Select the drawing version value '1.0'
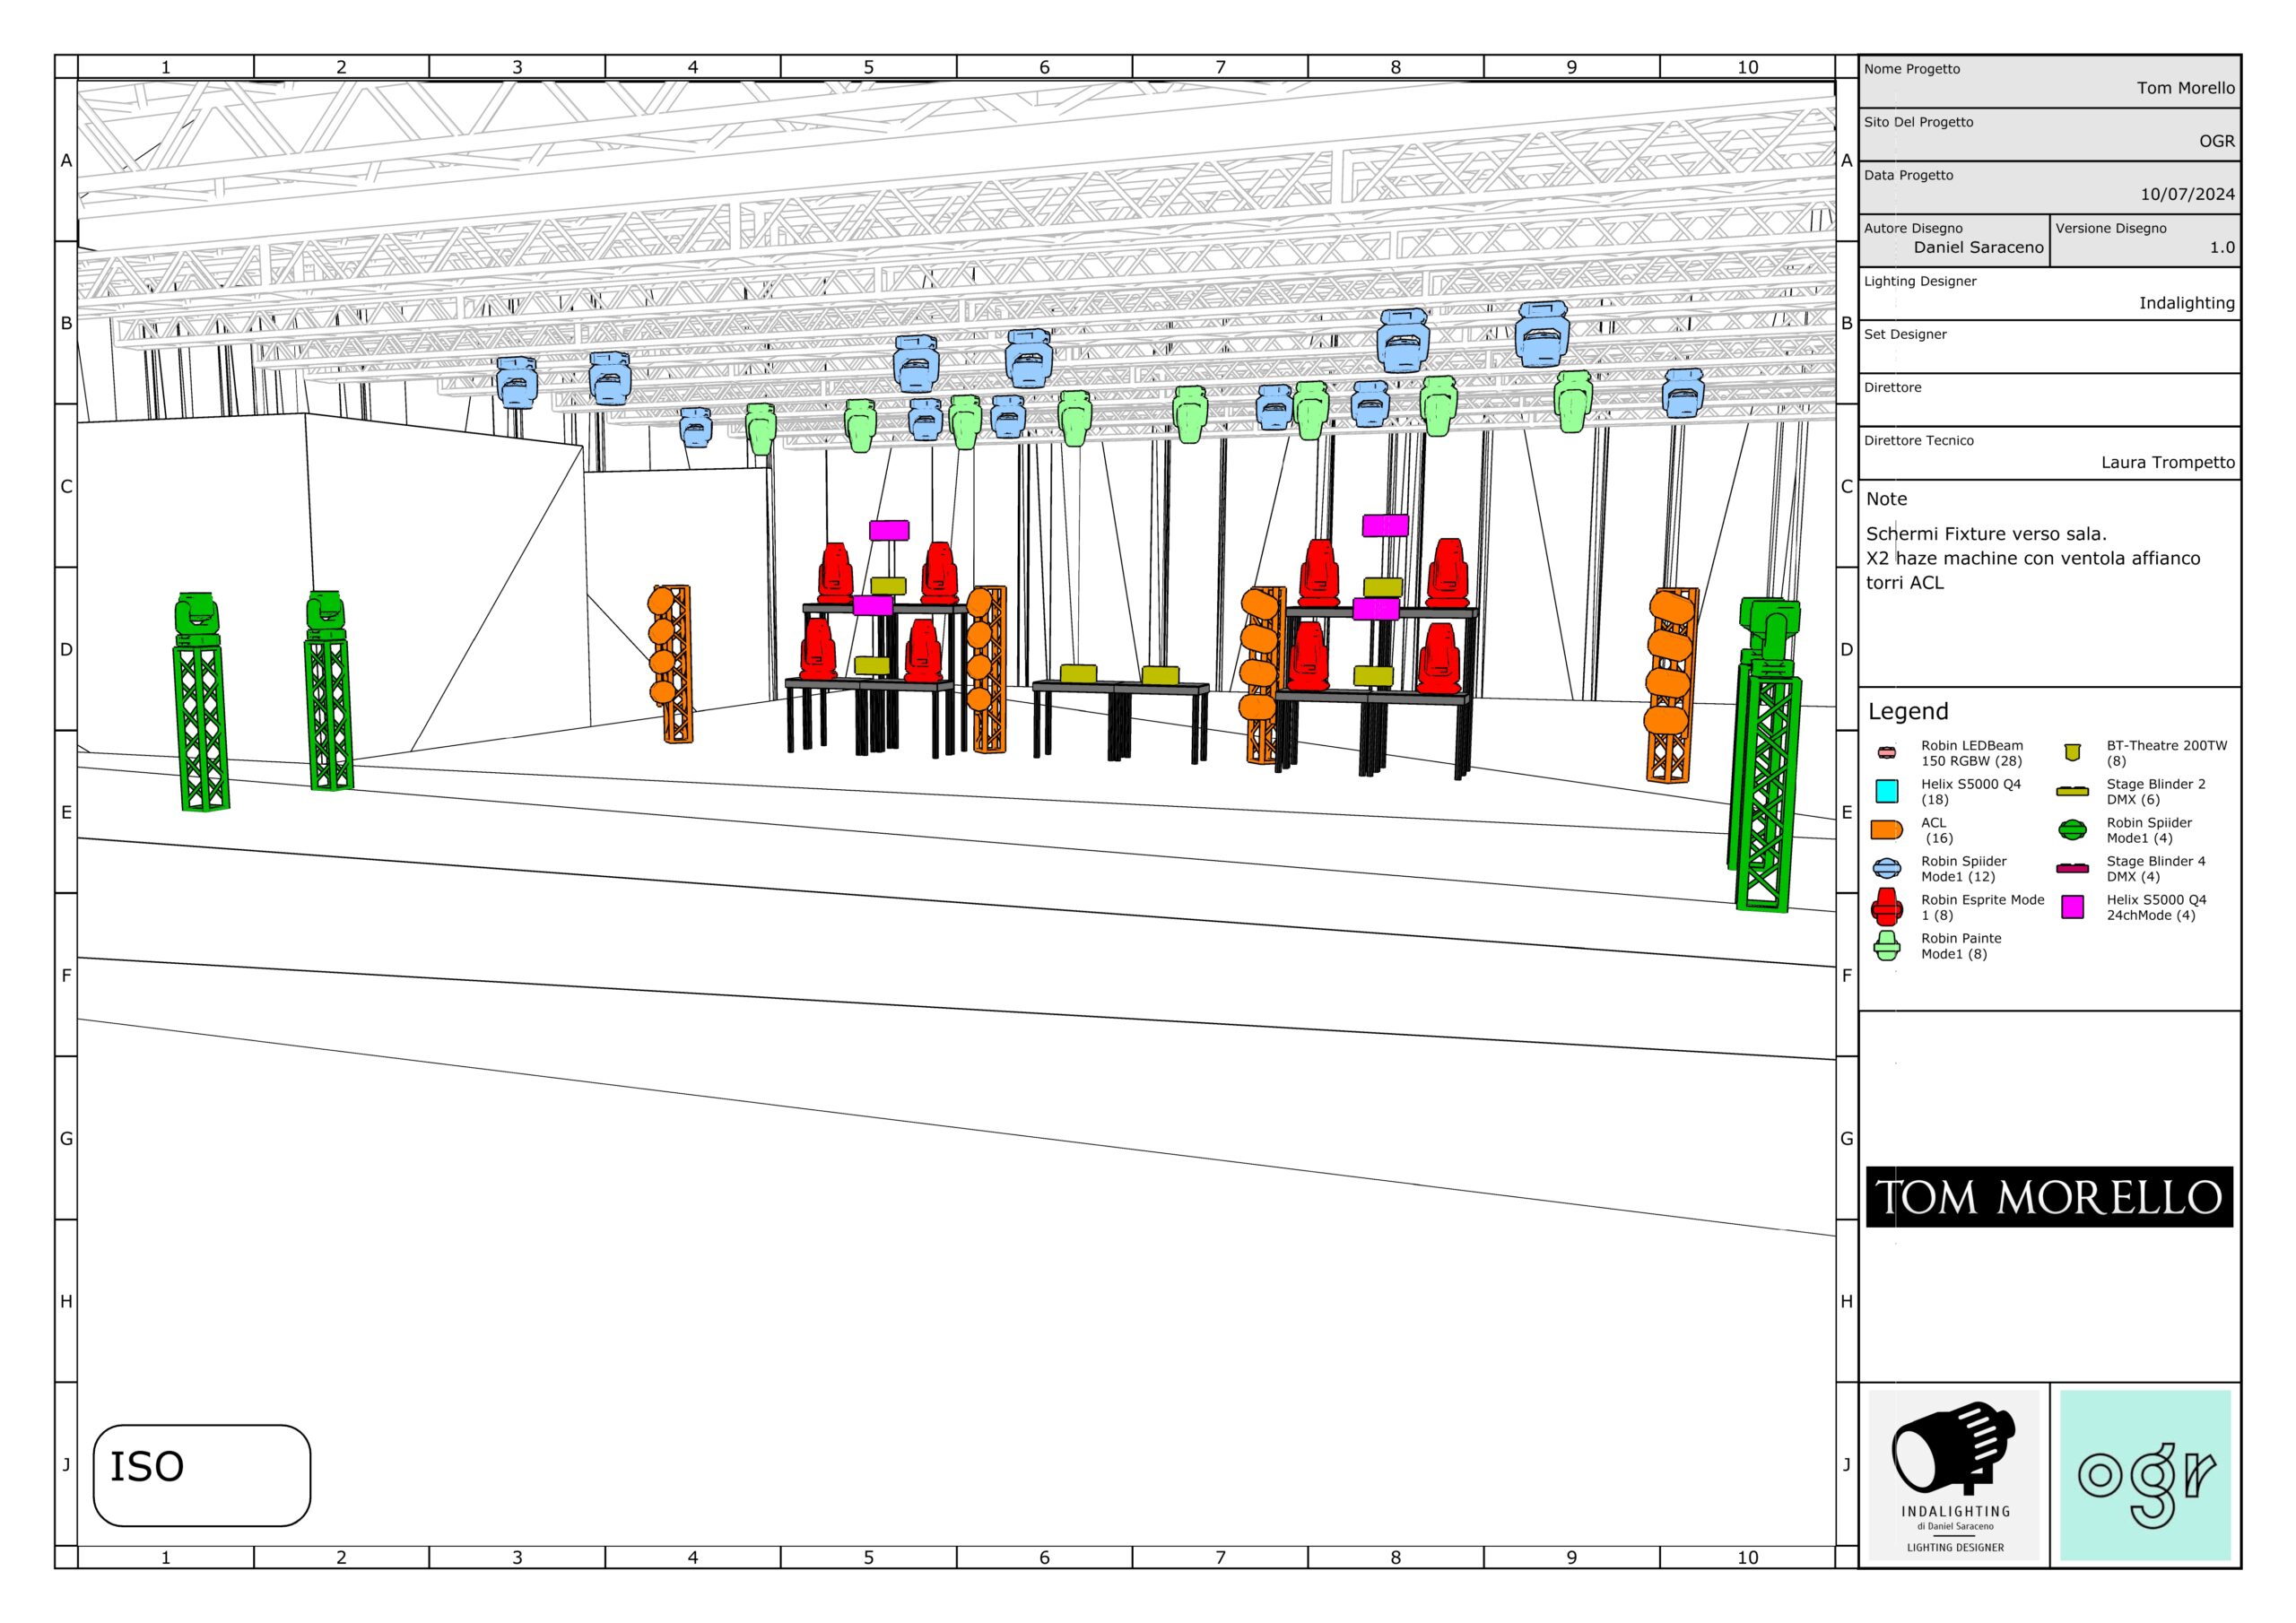Screen dimensions: 2296x1623 2222,247
